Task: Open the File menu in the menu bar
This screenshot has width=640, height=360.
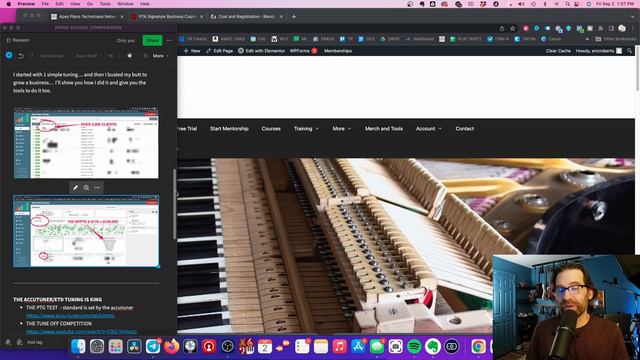Action: (45, 4)
